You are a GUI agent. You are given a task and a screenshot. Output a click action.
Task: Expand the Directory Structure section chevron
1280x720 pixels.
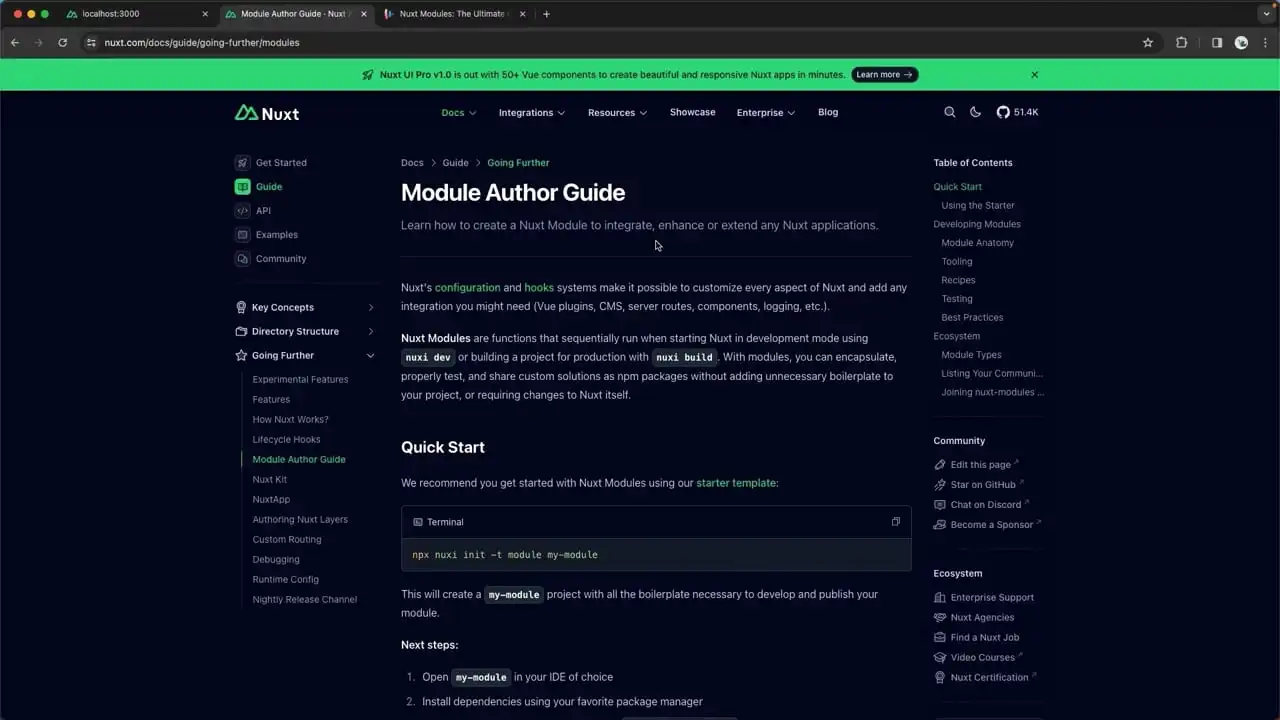coord(371,331)
